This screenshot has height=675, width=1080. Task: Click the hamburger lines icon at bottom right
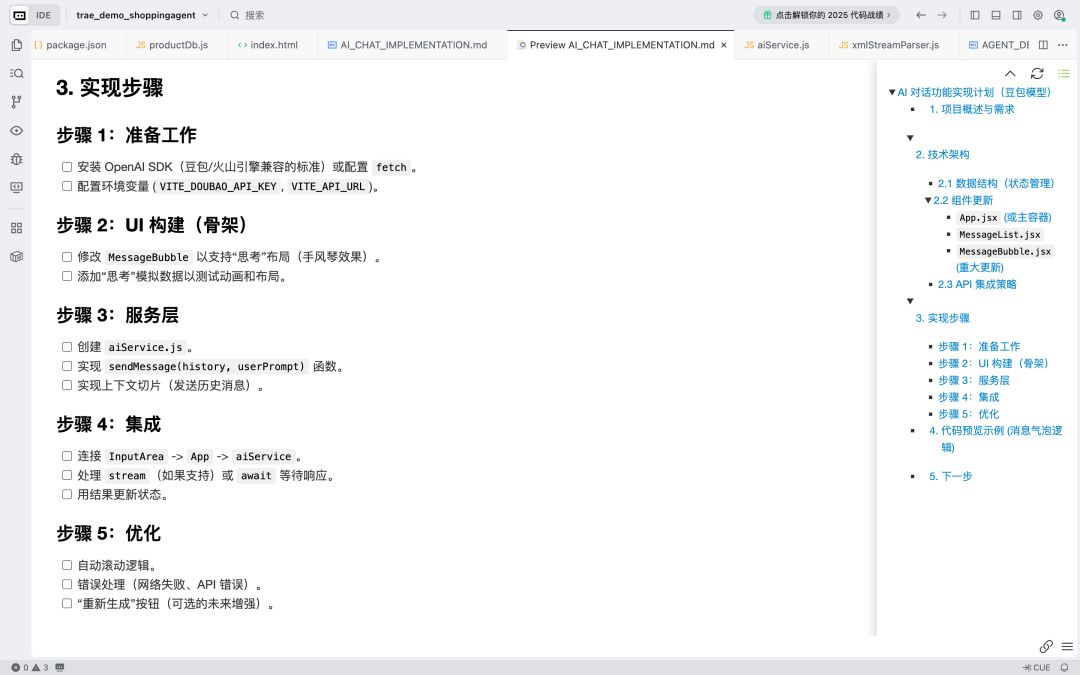point(1067,646)
